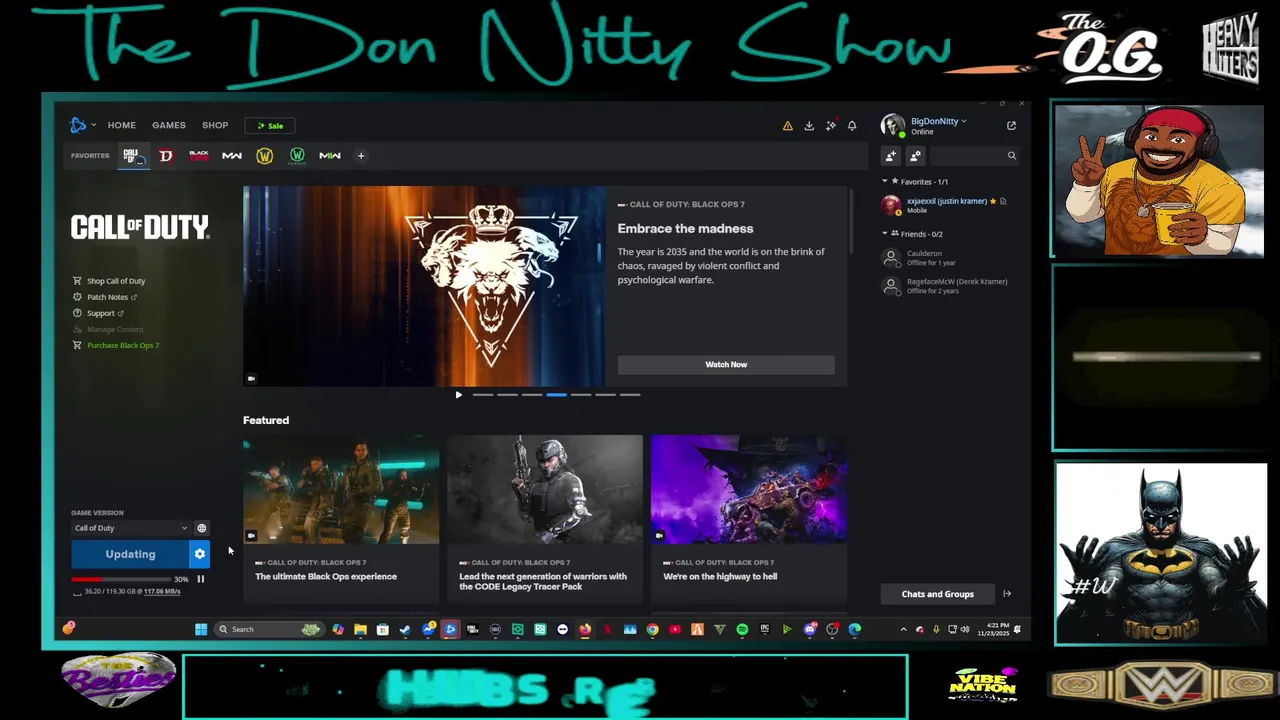Open Spotify from the taskbar
The image size is (1280, 720).
click(742, 629)
